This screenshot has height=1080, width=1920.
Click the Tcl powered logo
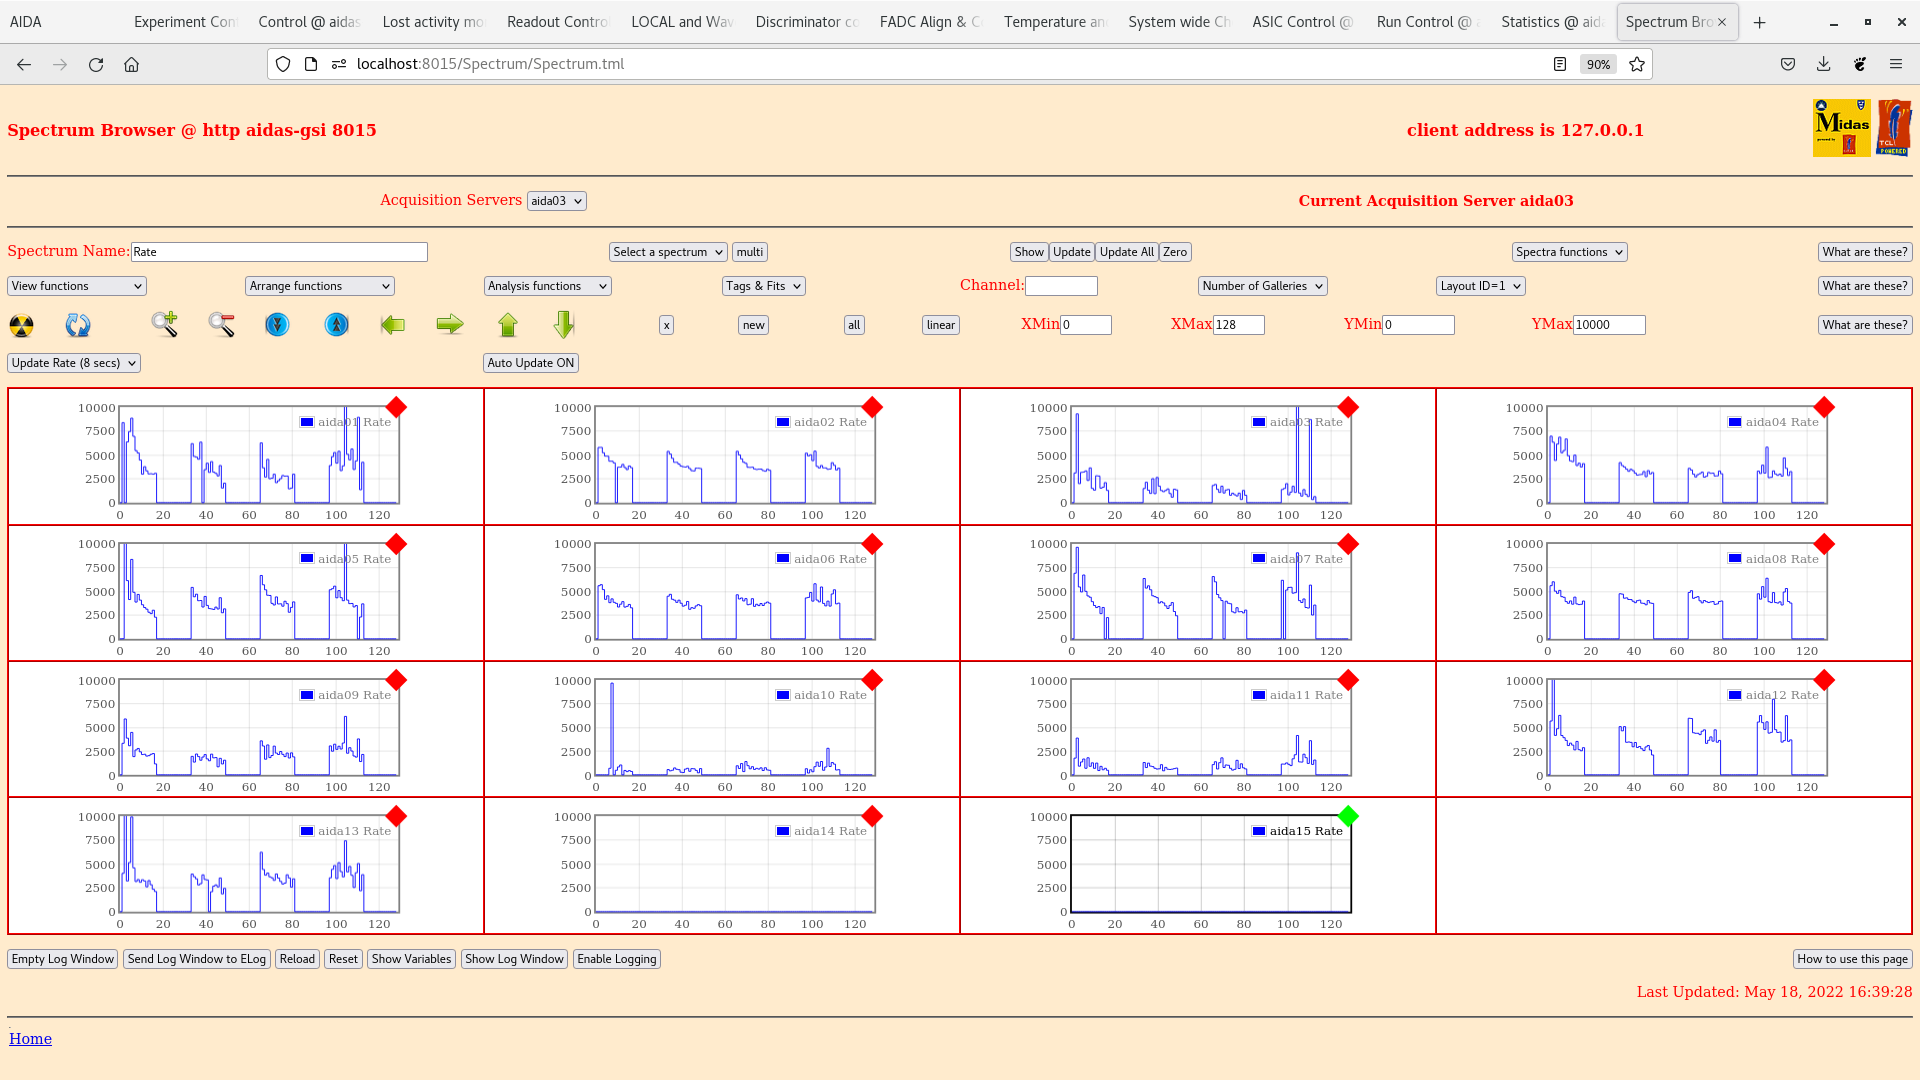tap(1894, 128)
